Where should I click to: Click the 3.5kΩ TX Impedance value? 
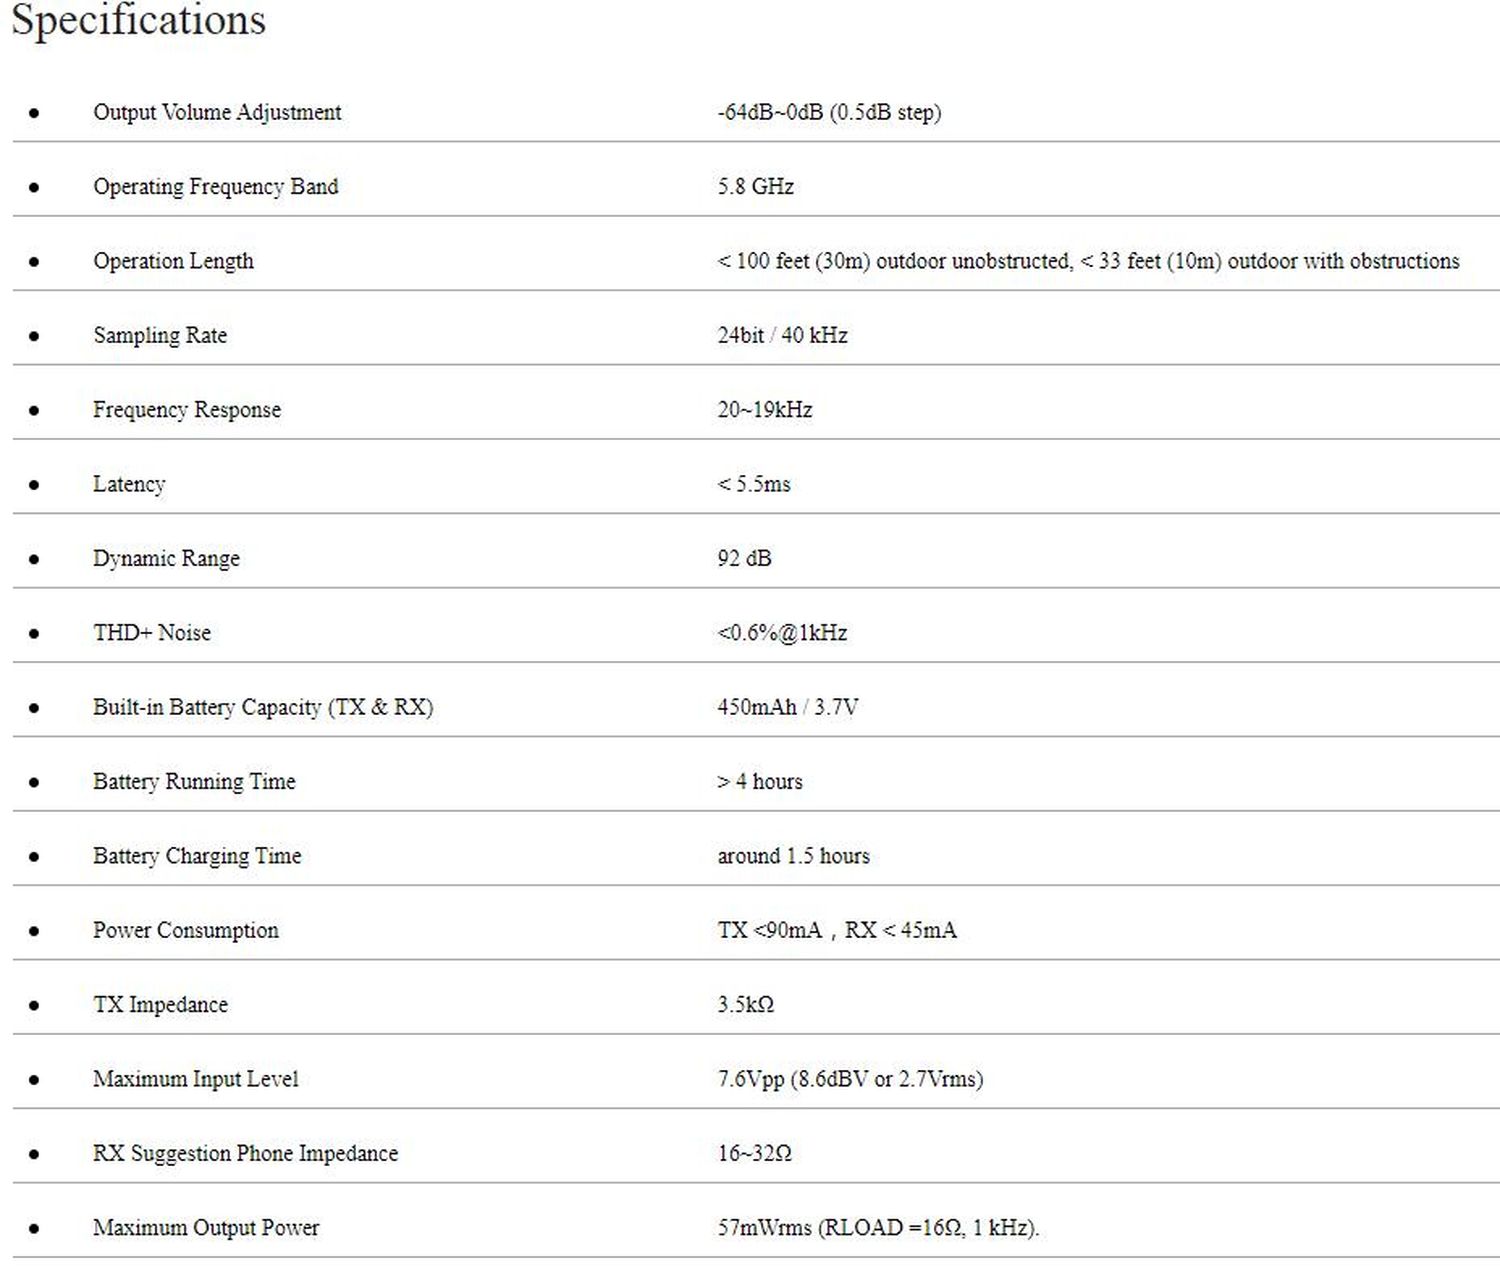745,1005
